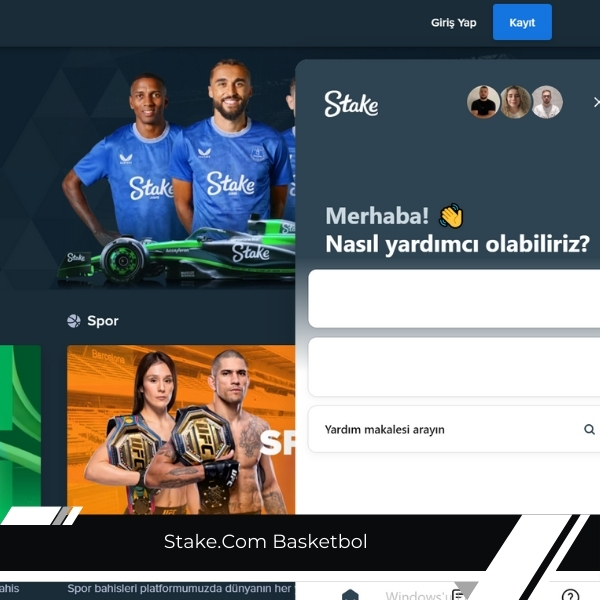Switch to the Home tab in chat widget

tap(350, 595)
